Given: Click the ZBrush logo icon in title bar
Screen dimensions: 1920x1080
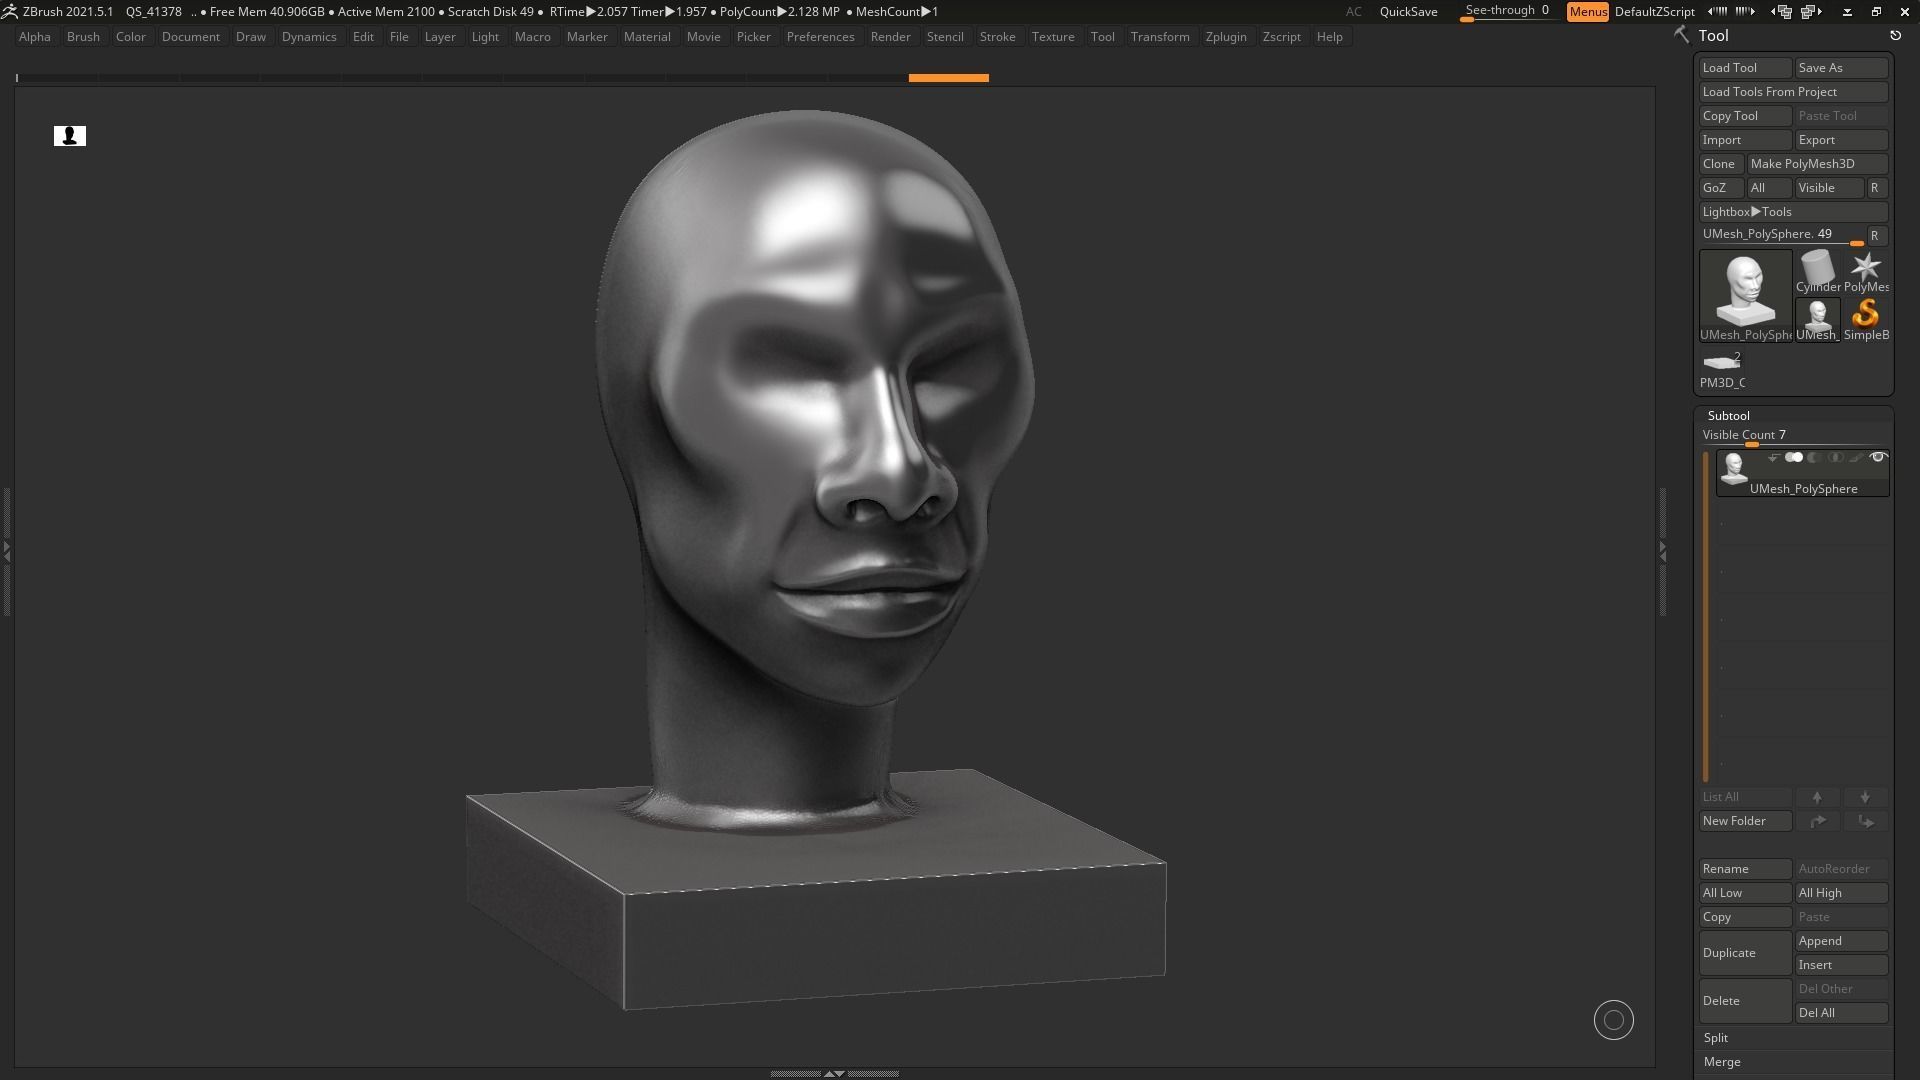Looking at the screenshot, I should coord(9,11).
